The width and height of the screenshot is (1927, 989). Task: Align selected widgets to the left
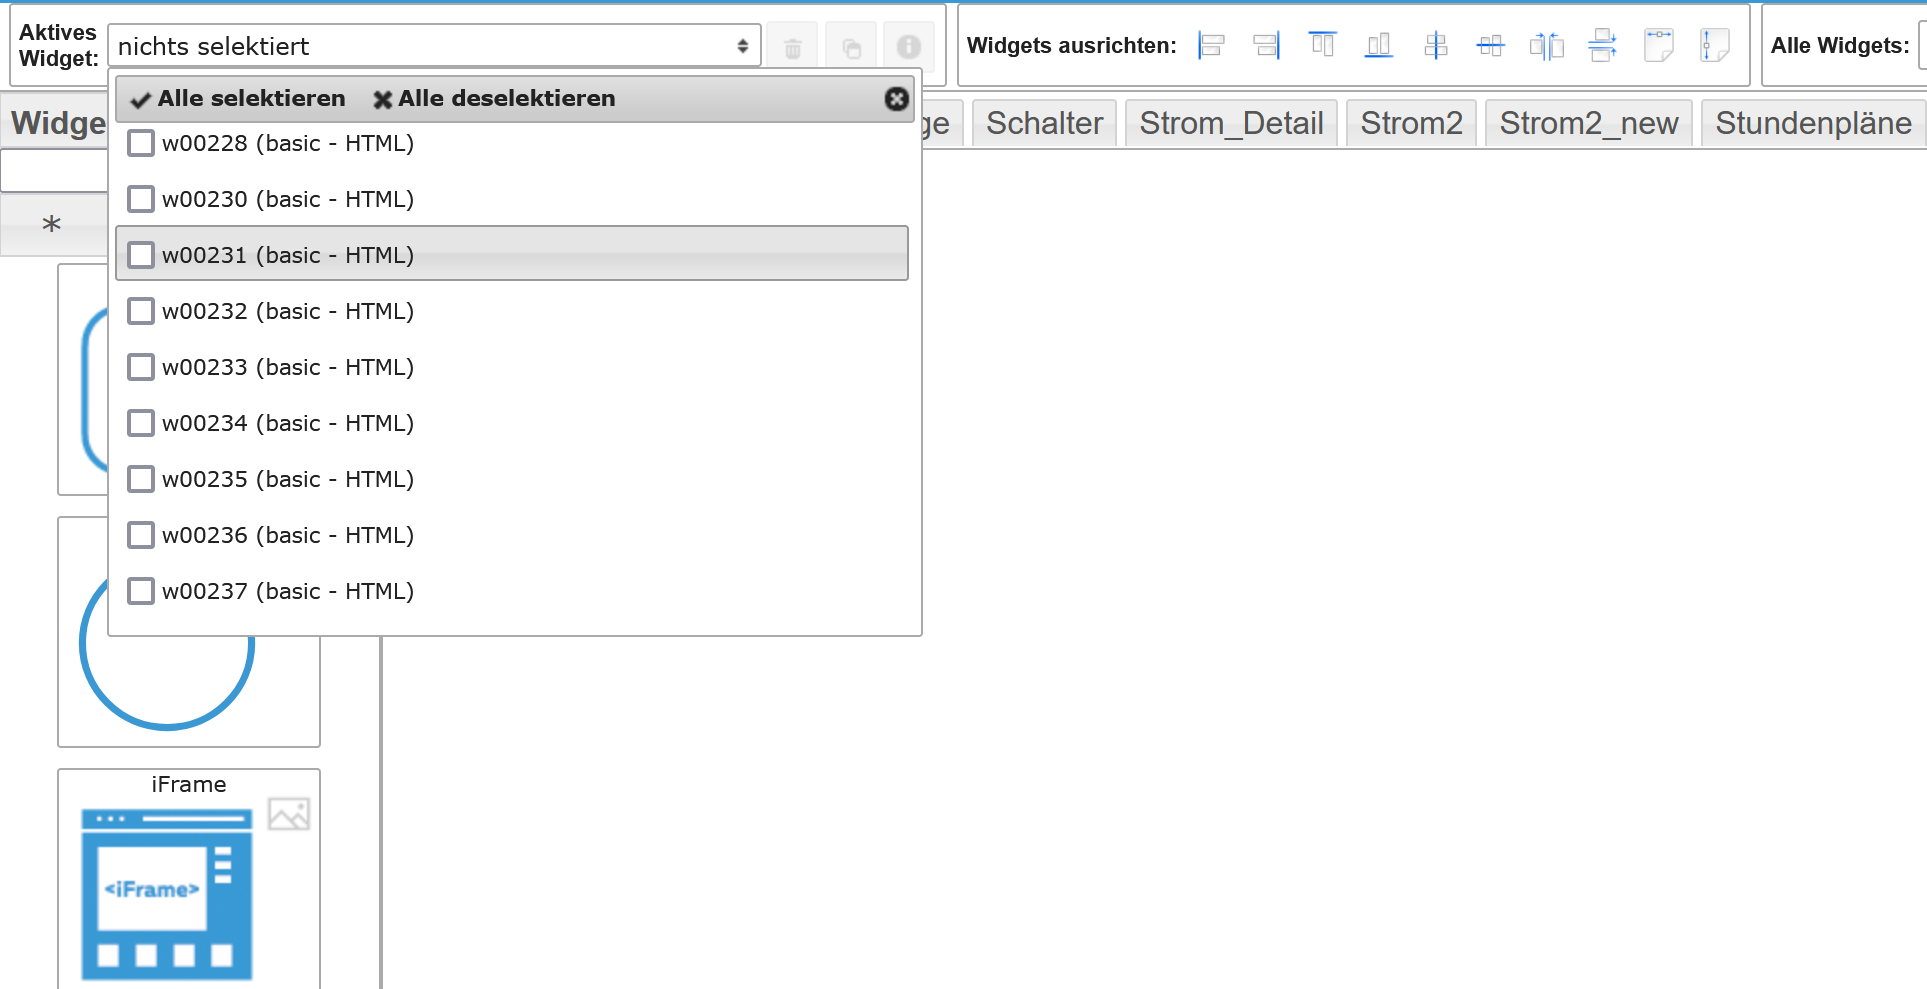click(x=1211, y=46)
